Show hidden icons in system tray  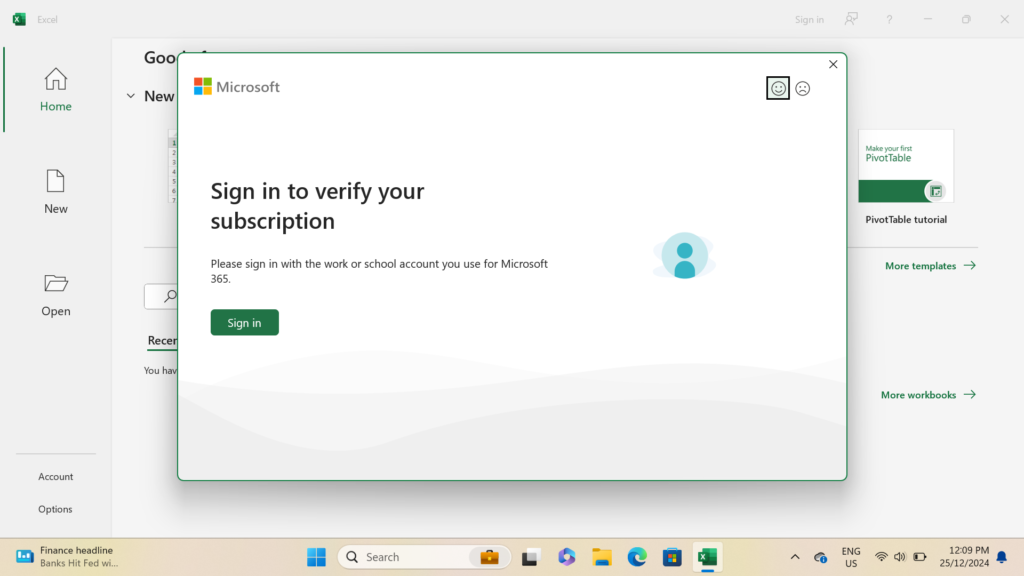[795, 557]
